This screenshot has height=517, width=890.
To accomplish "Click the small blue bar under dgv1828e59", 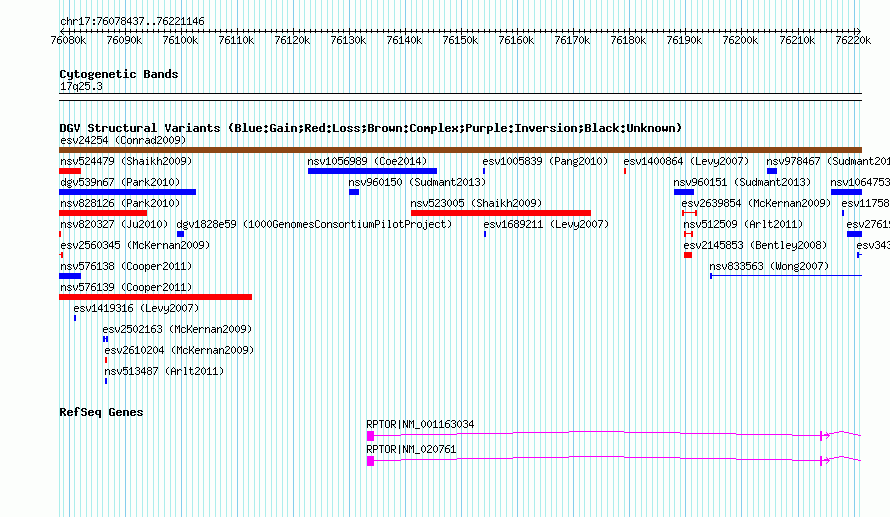I will click(180, 234).
